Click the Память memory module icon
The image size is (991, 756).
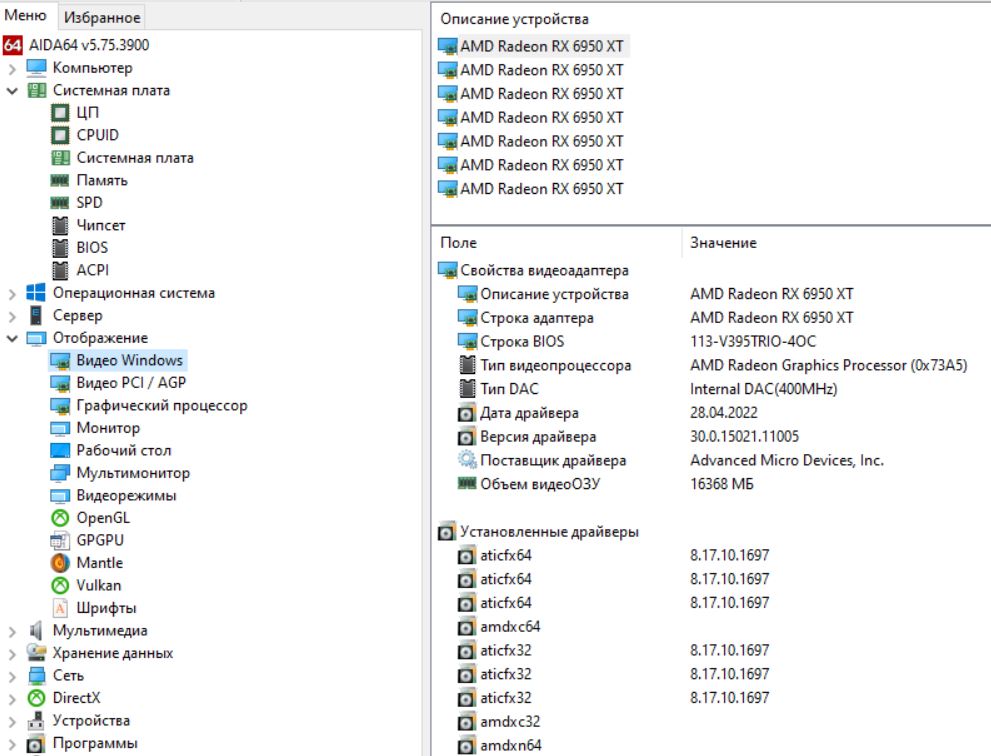click(60, 180)
